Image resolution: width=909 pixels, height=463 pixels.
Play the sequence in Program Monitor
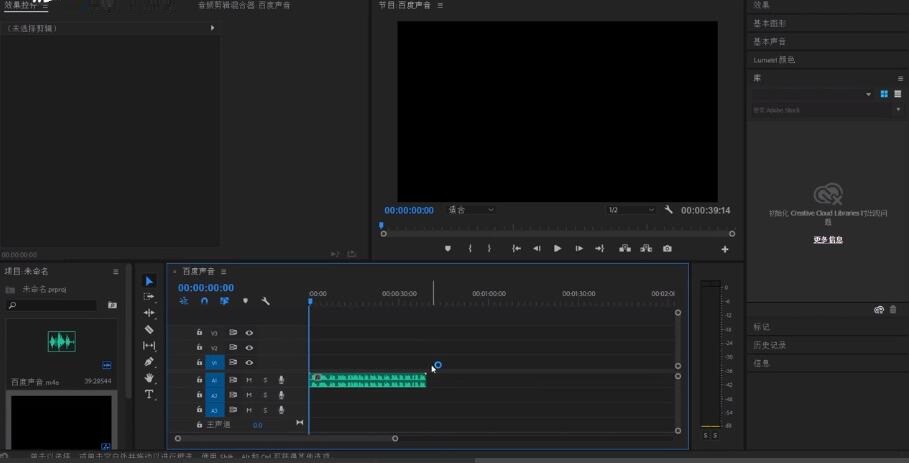(x=558, y=249)
